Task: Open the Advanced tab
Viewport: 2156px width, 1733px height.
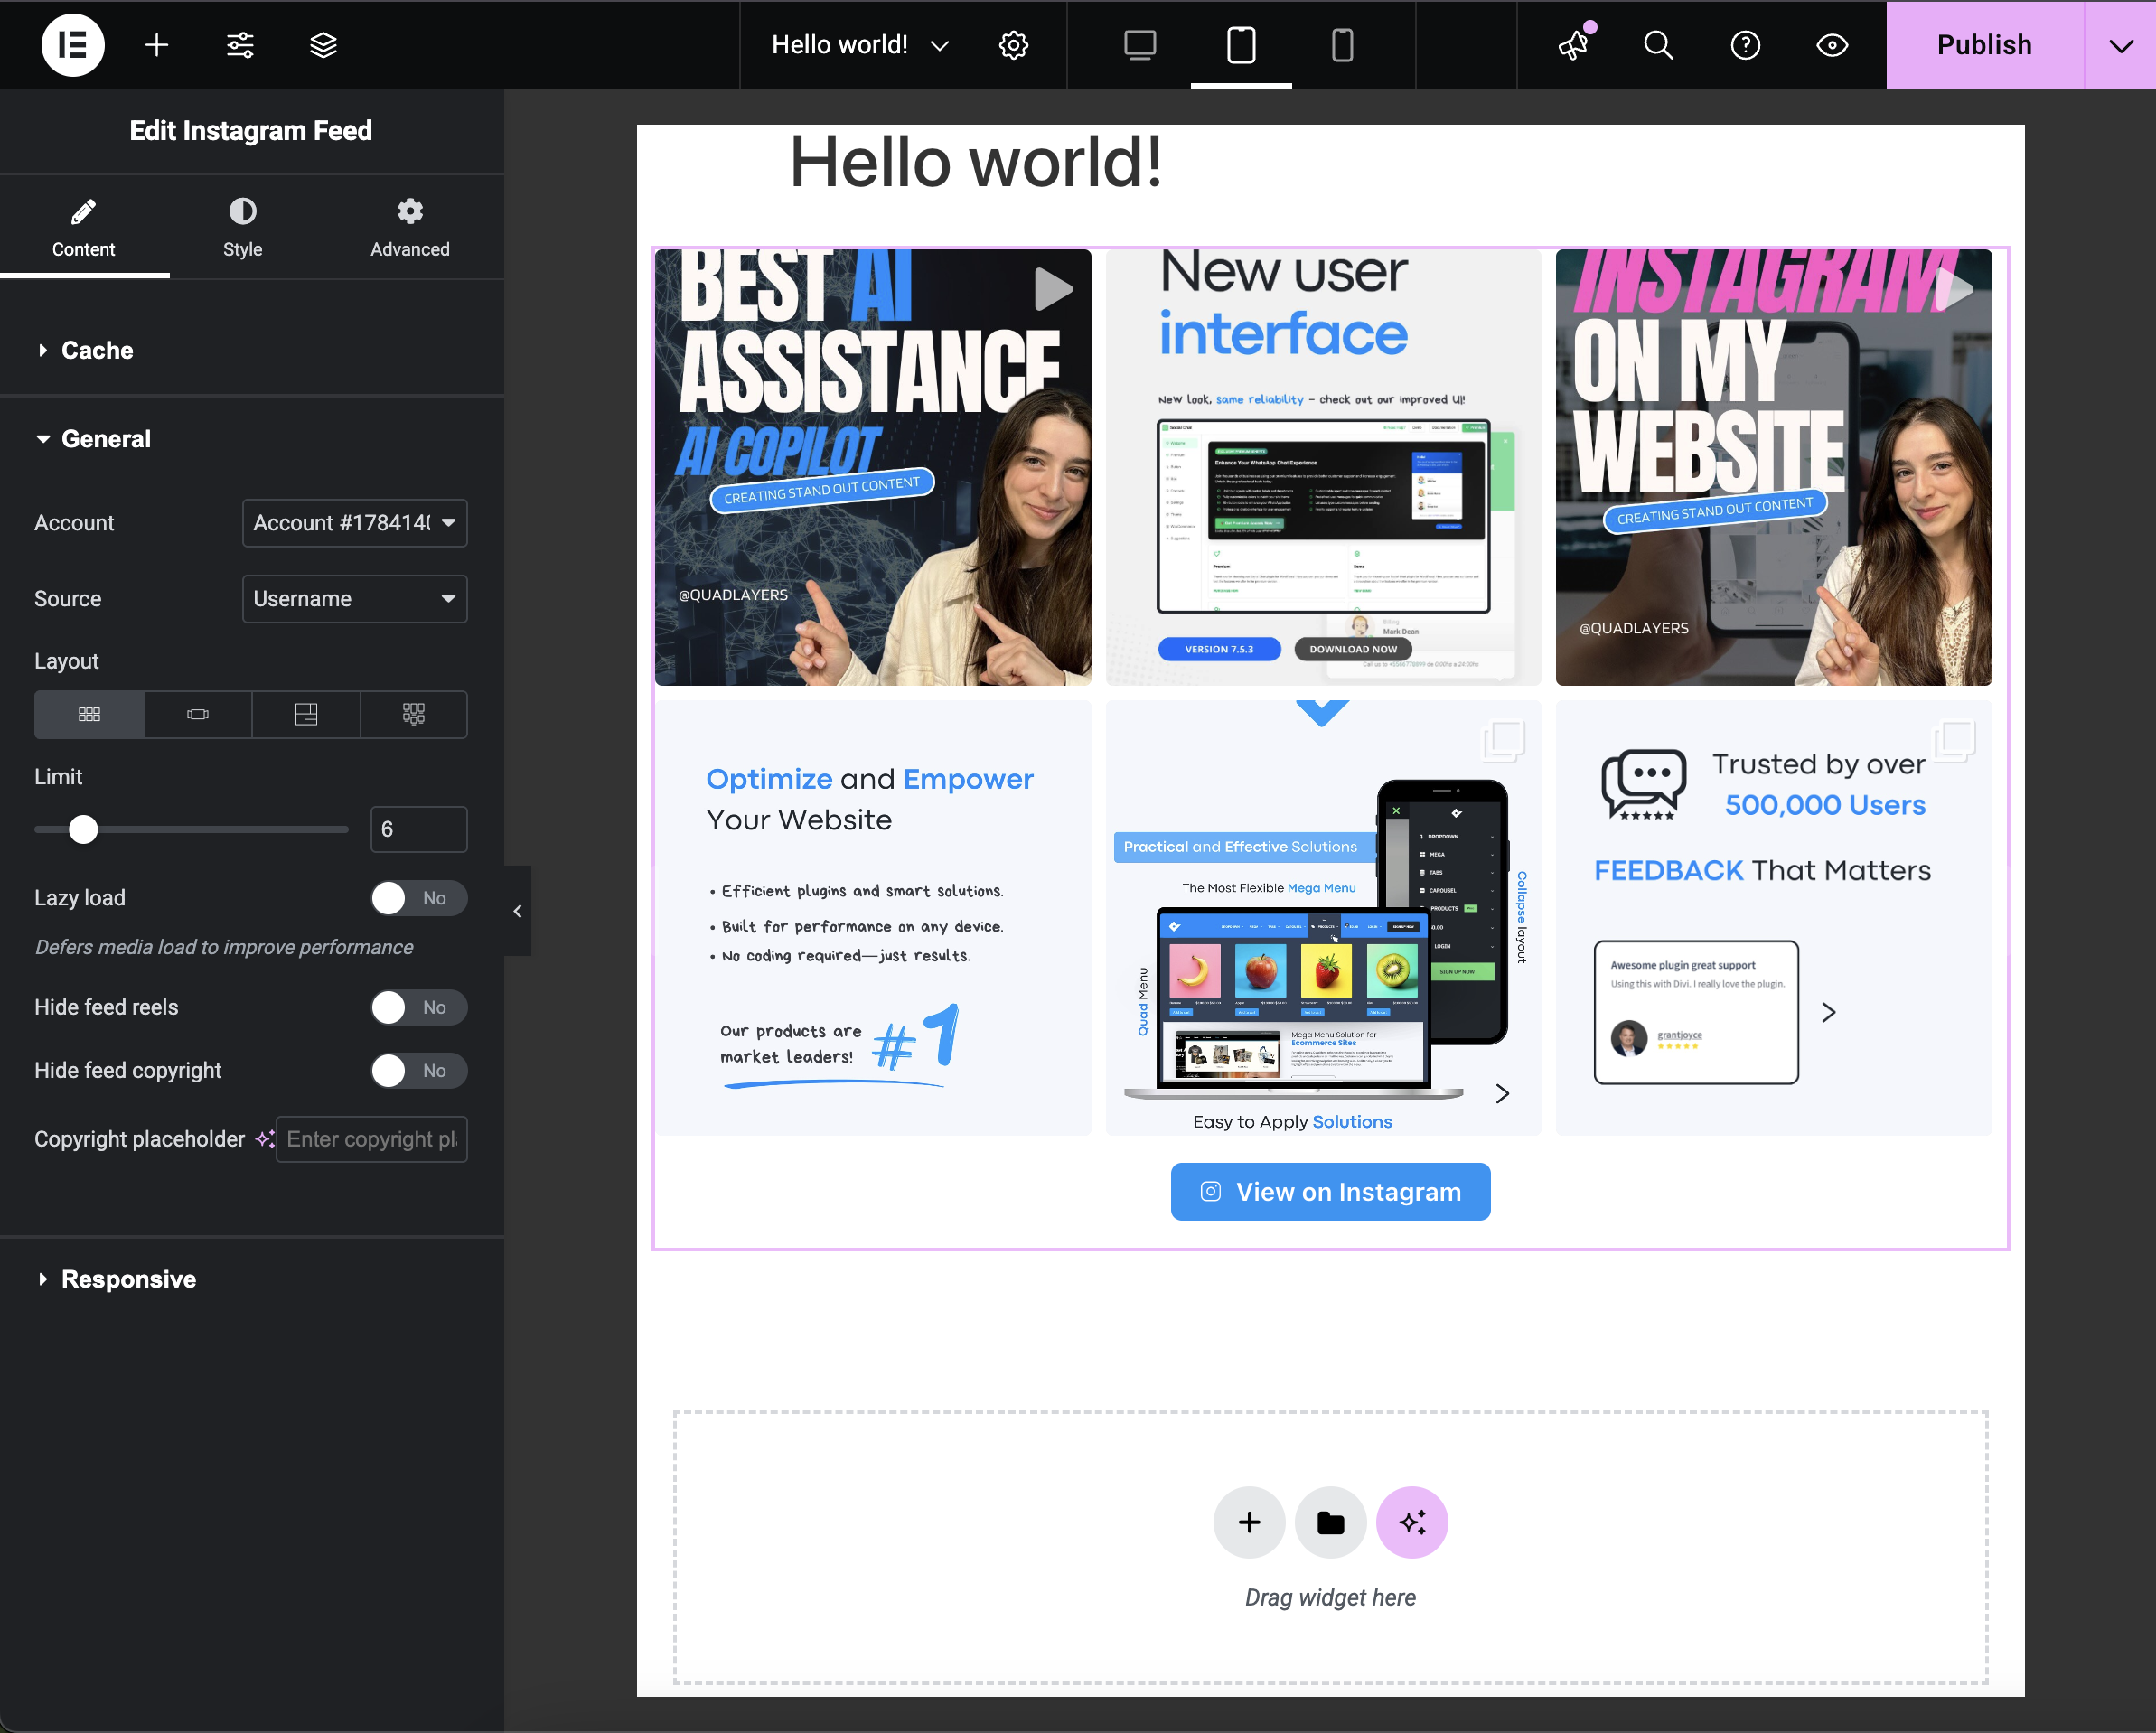Action: click(x=409, y=228)
